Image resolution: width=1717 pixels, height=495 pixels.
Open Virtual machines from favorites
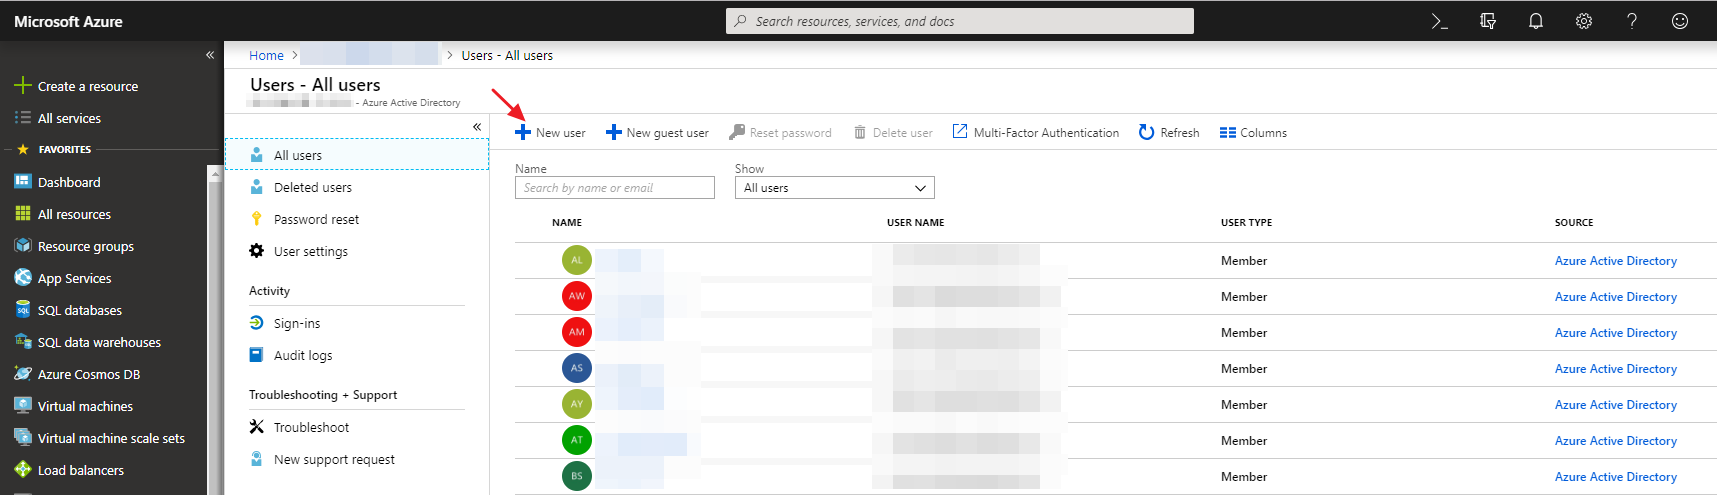click(x=85, y=407)
